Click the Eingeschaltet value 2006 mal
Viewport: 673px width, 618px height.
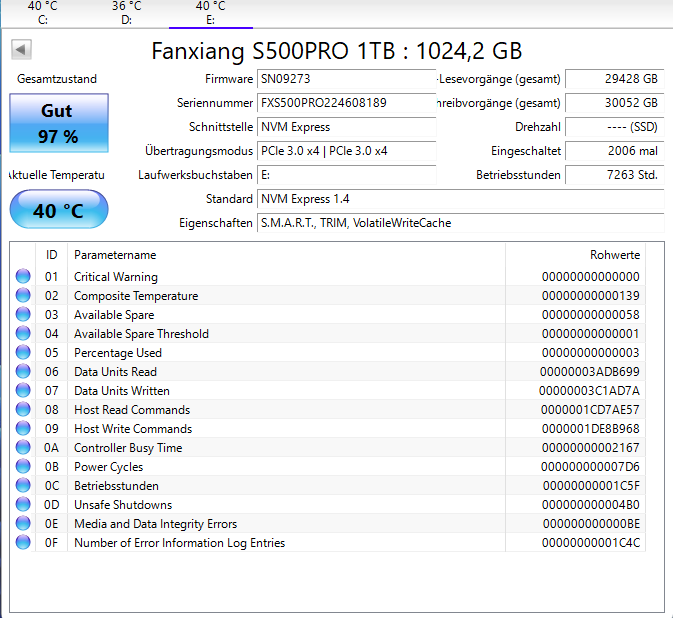(x=615, y=151)
